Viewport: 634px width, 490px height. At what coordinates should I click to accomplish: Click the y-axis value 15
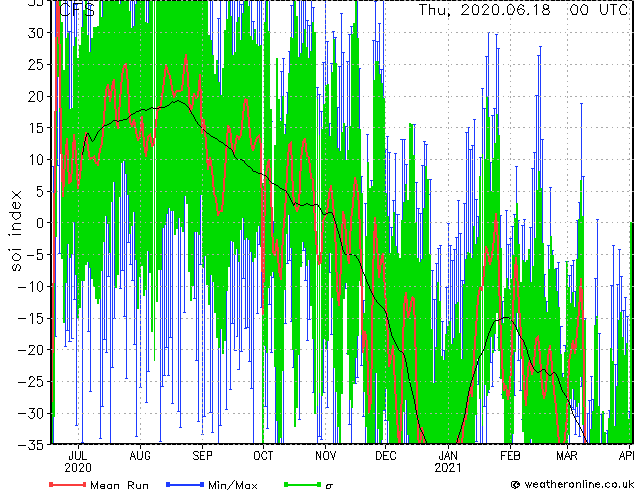[35, 128]
